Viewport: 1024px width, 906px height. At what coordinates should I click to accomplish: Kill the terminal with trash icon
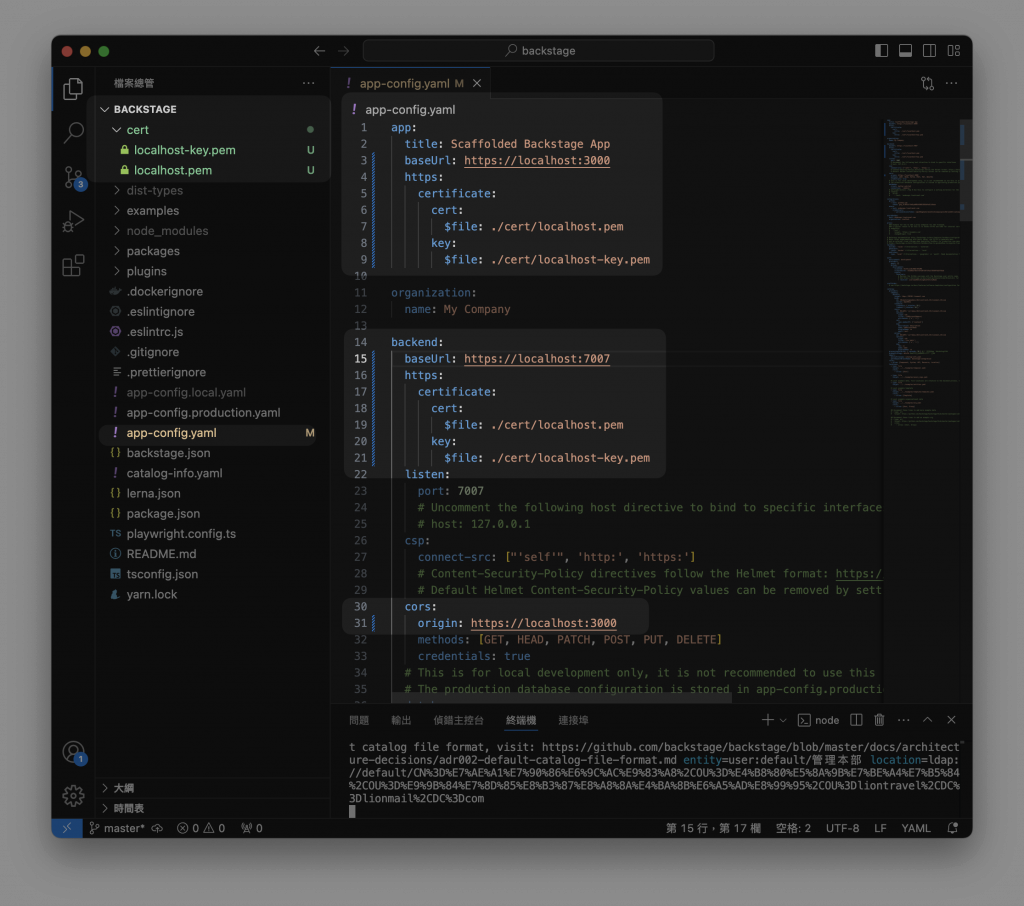tap(880, 720)
